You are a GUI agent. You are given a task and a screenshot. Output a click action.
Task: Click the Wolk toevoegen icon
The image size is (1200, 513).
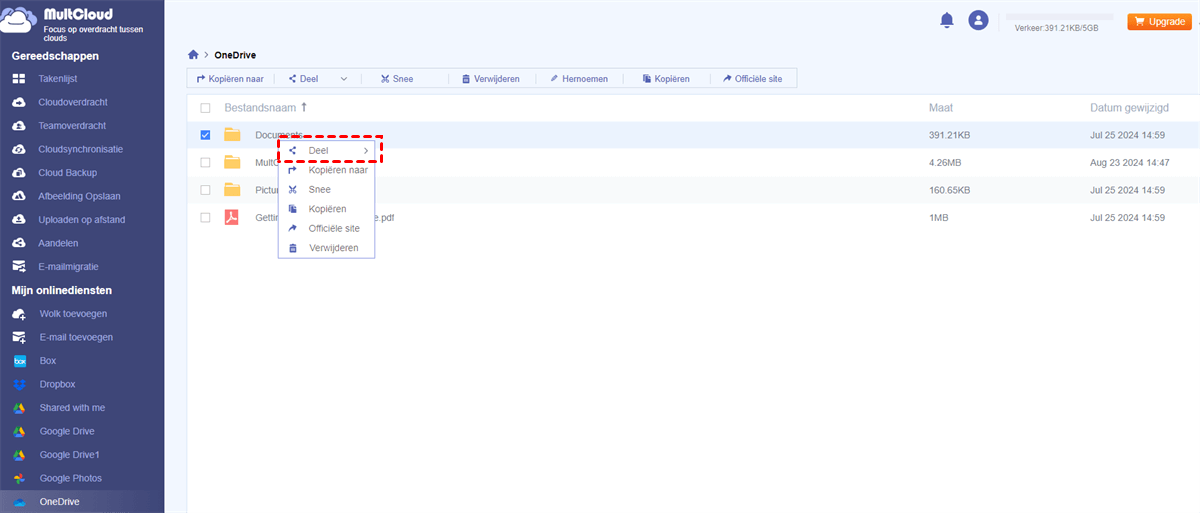click(x=19, y=314)
